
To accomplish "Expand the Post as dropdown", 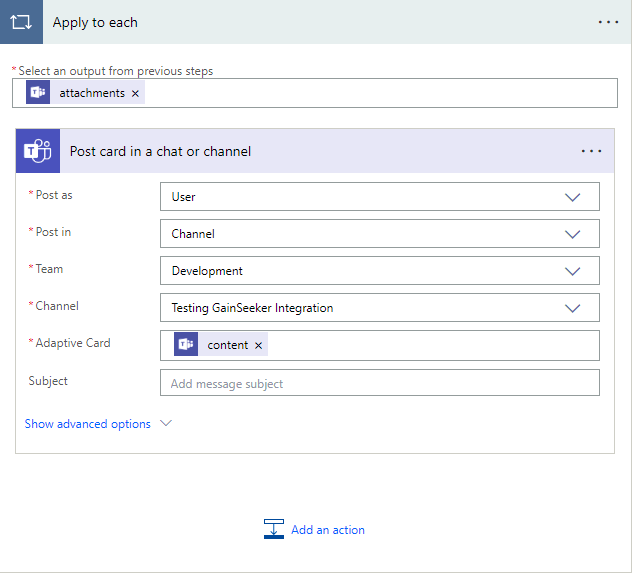I will point(572,197).
